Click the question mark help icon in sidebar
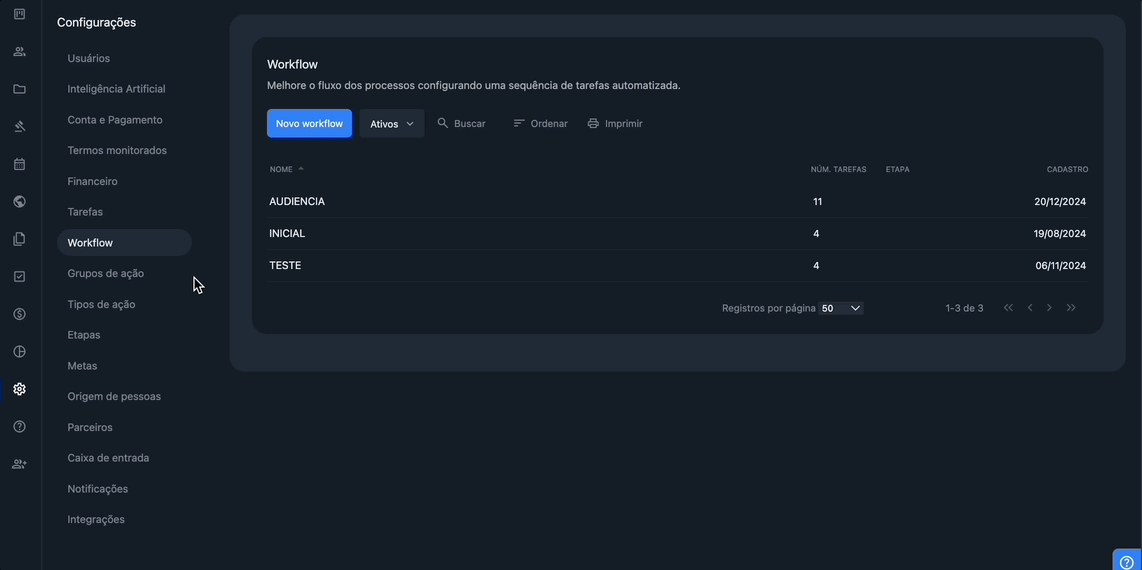Image resolution: width=1142 pixels, height=570 pixels. 20,427
